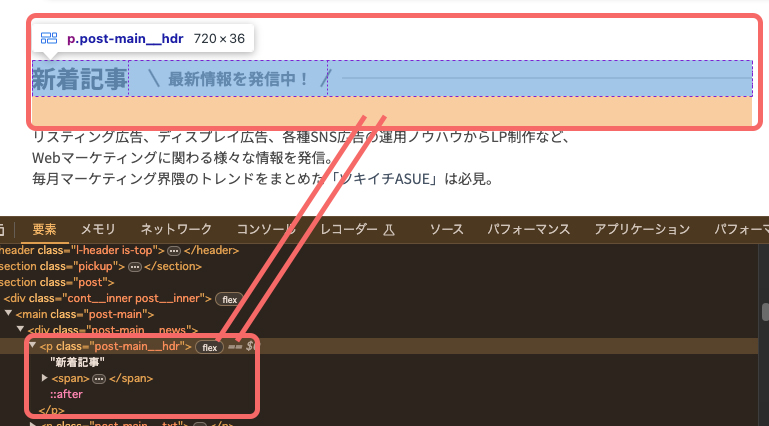Collapse the p post-main__hdr node
Screen dimensions: 769x426
click(32, 346)
